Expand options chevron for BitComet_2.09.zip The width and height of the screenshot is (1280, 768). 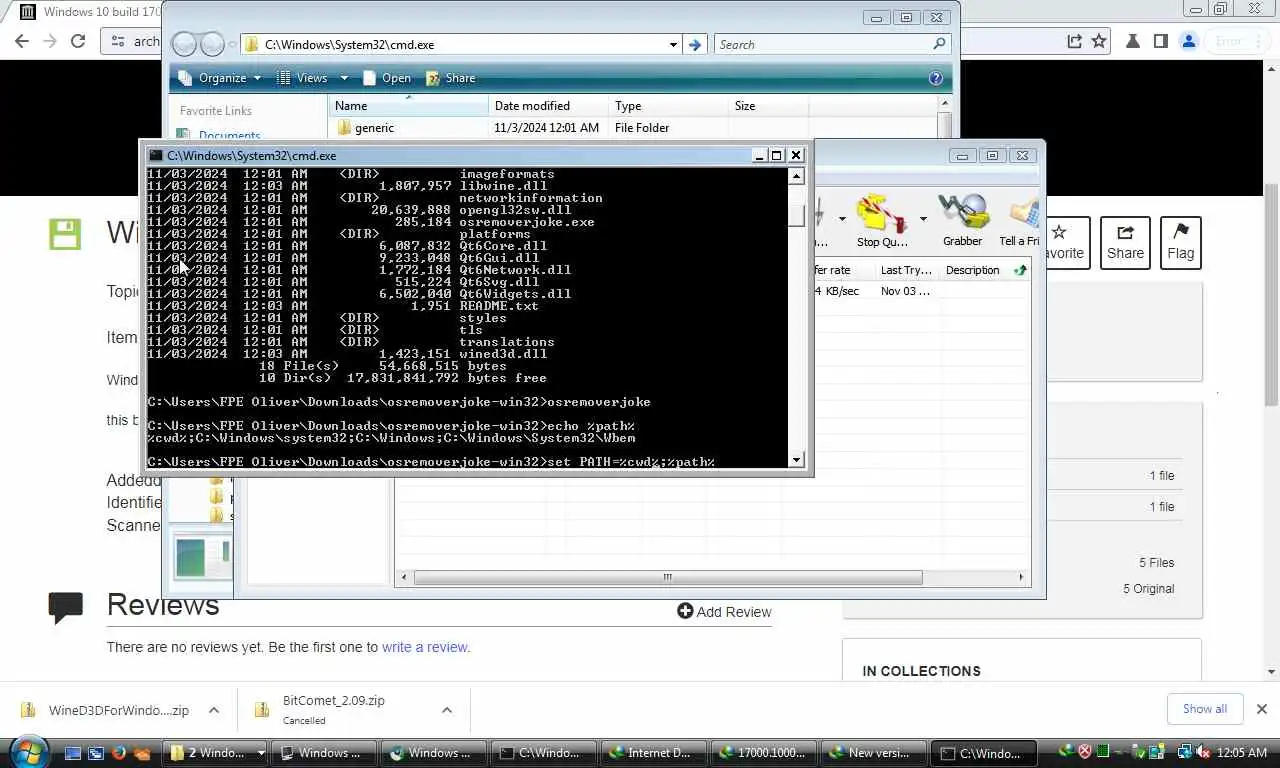click(x=447, y=710)
